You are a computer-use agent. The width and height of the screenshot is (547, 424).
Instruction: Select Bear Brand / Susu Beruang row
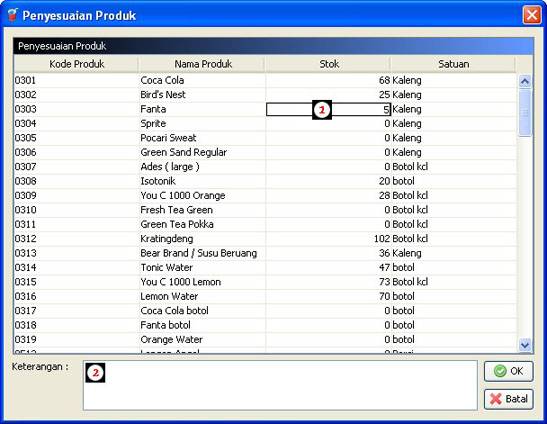[x=265, y=253]
